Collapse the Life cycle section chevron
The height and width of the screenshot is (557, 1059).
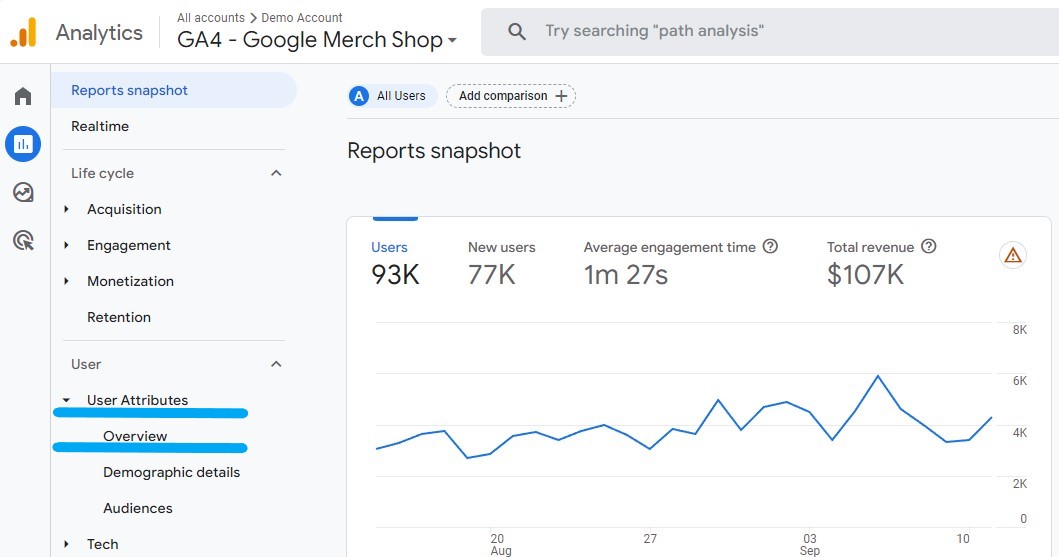pos(276,174)
